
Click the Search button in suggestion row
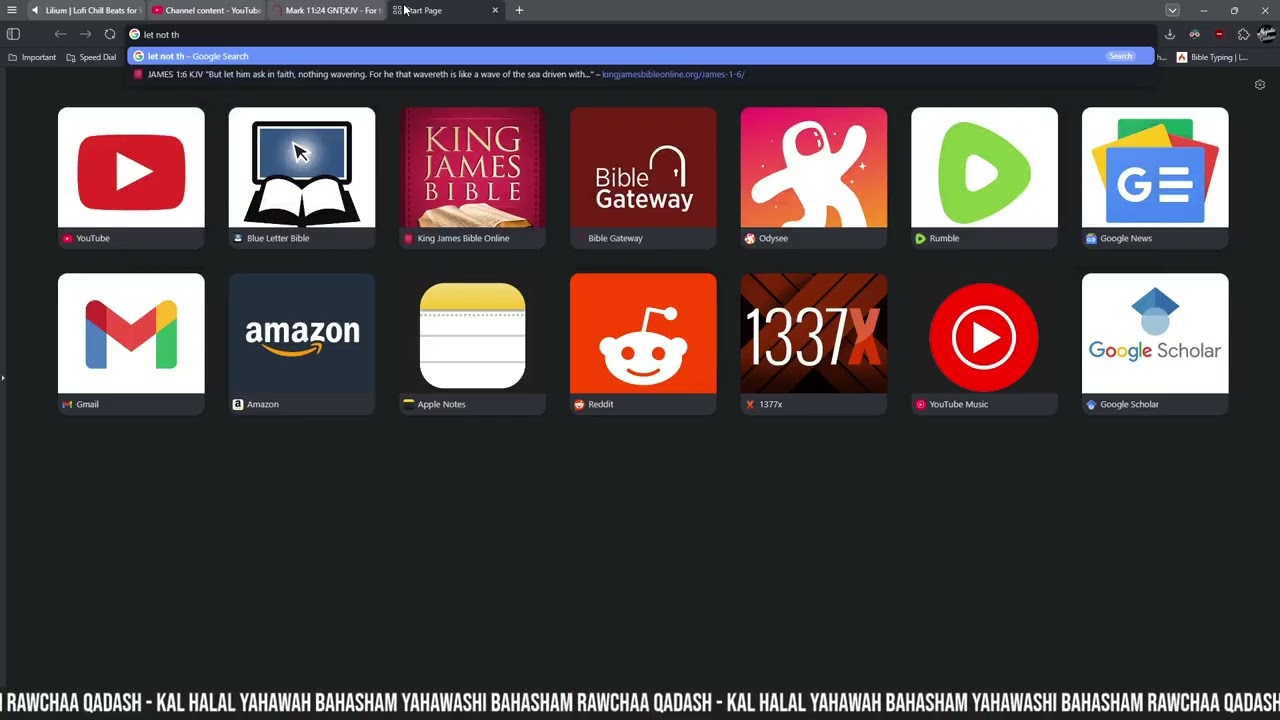pyautogui.click(x=1120, y=56)
